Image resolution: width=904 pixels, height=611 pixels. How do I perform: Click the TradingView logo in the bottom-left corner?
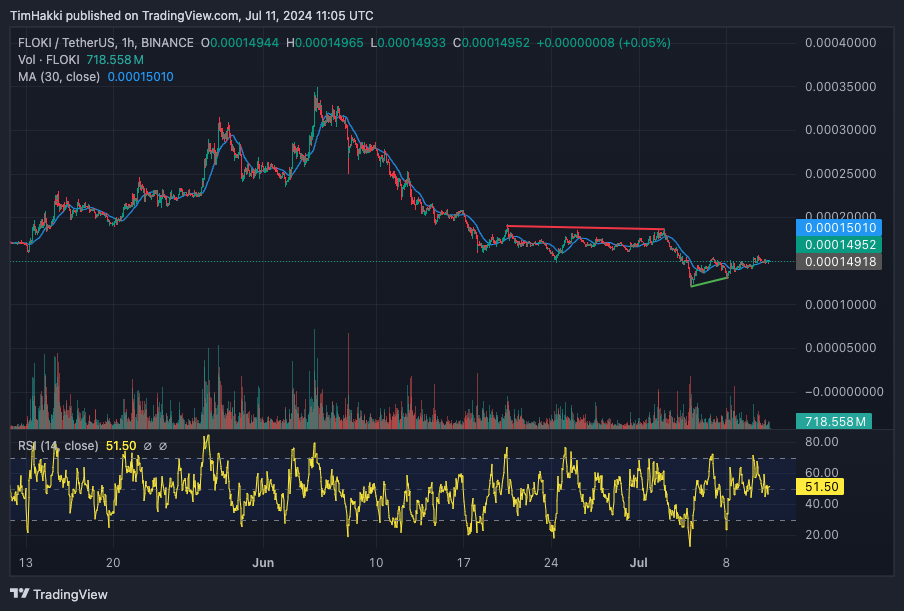click(60, 594)
